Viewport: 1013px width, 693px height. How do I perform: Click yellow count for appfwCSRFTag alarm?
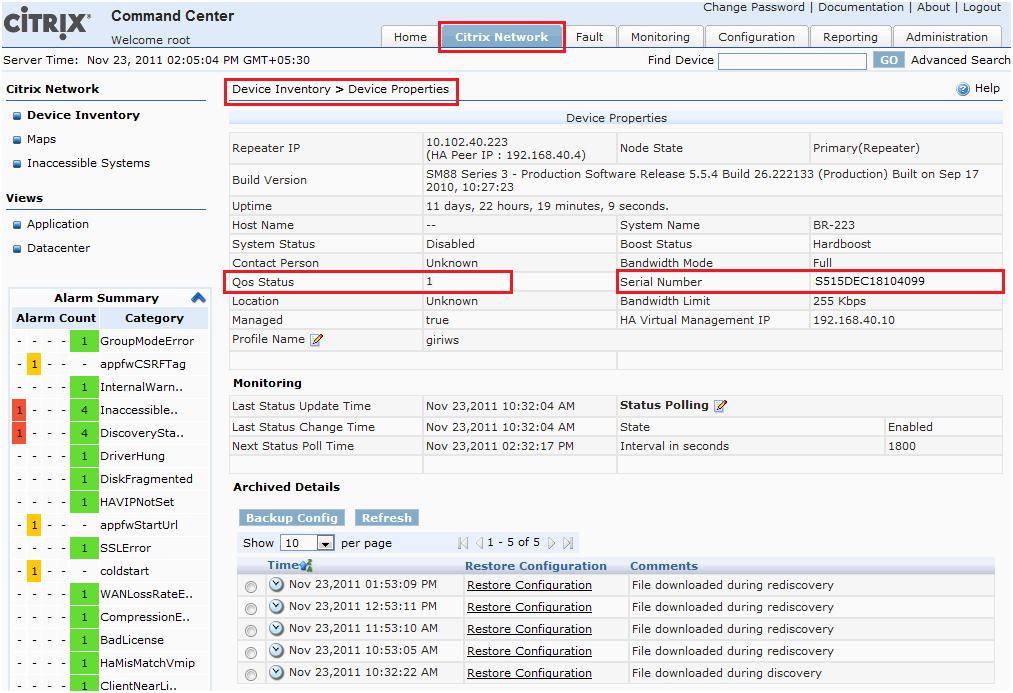(x=34, y=364)
